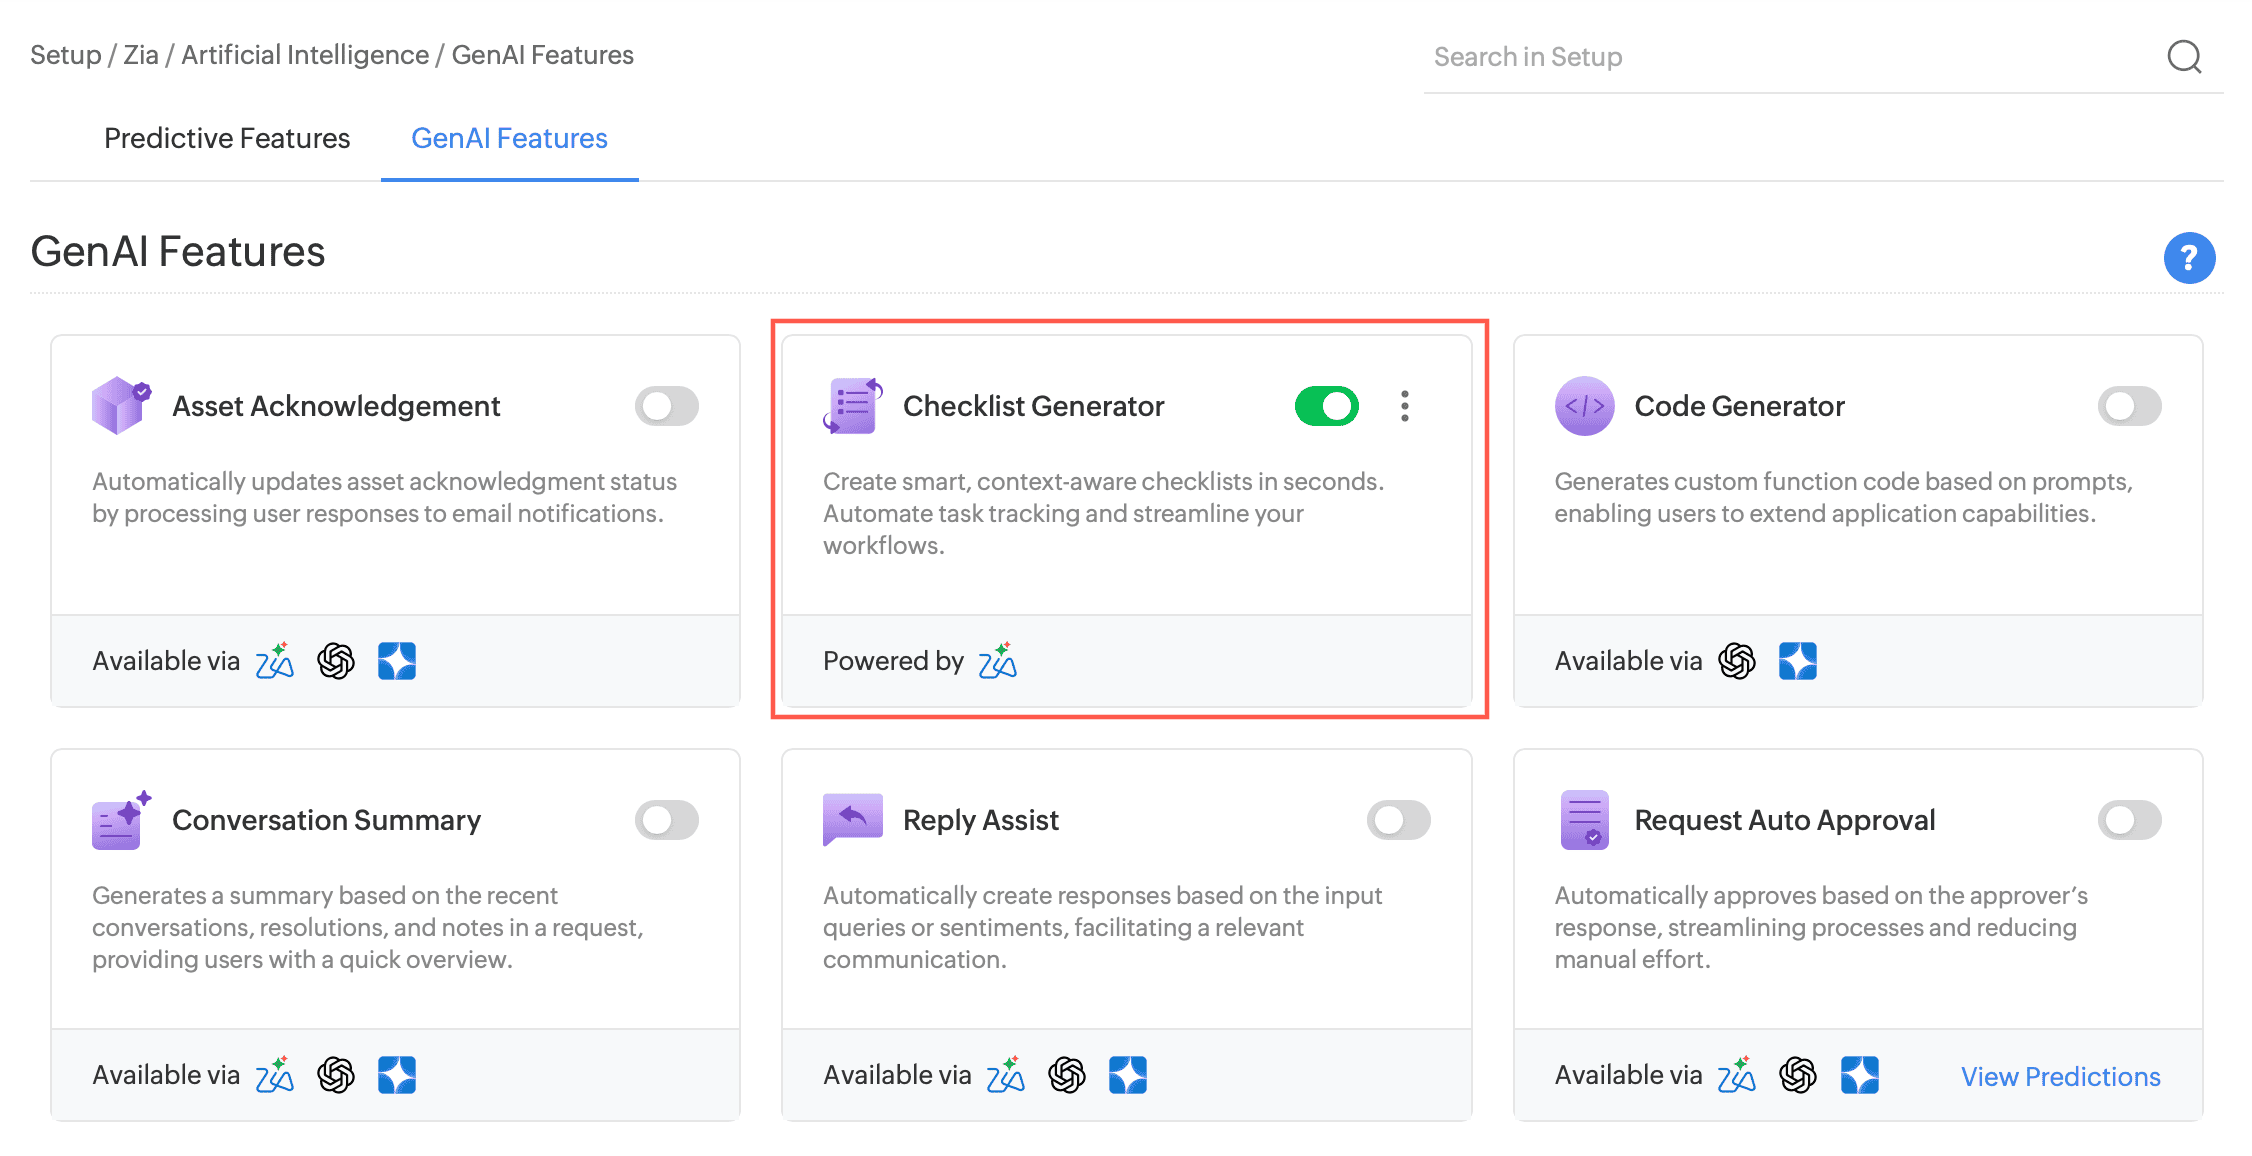This screenshot has width=2252, height=1156.
Task: Enable the Asset Acknowledgement toggle
Action: click(666, 406)
